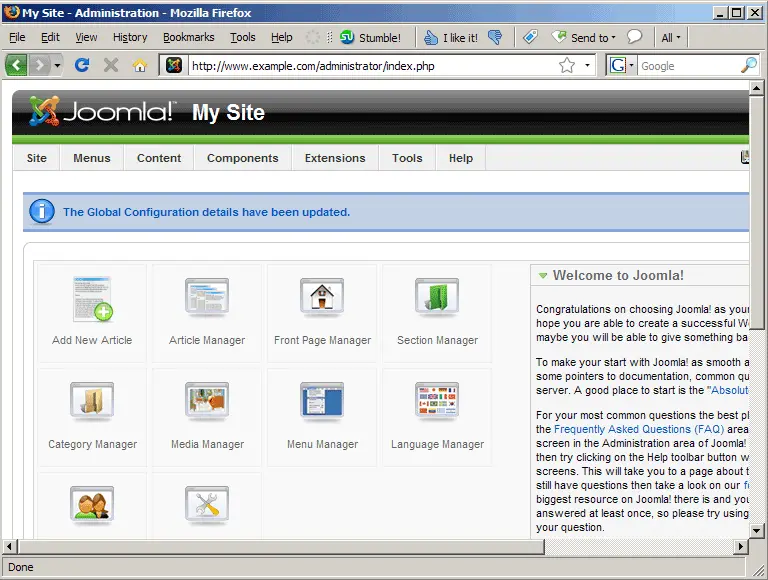The height and width of the screenshot is (580, 768).
Task: Open the Send to dropdown
Action: point(584,38)
